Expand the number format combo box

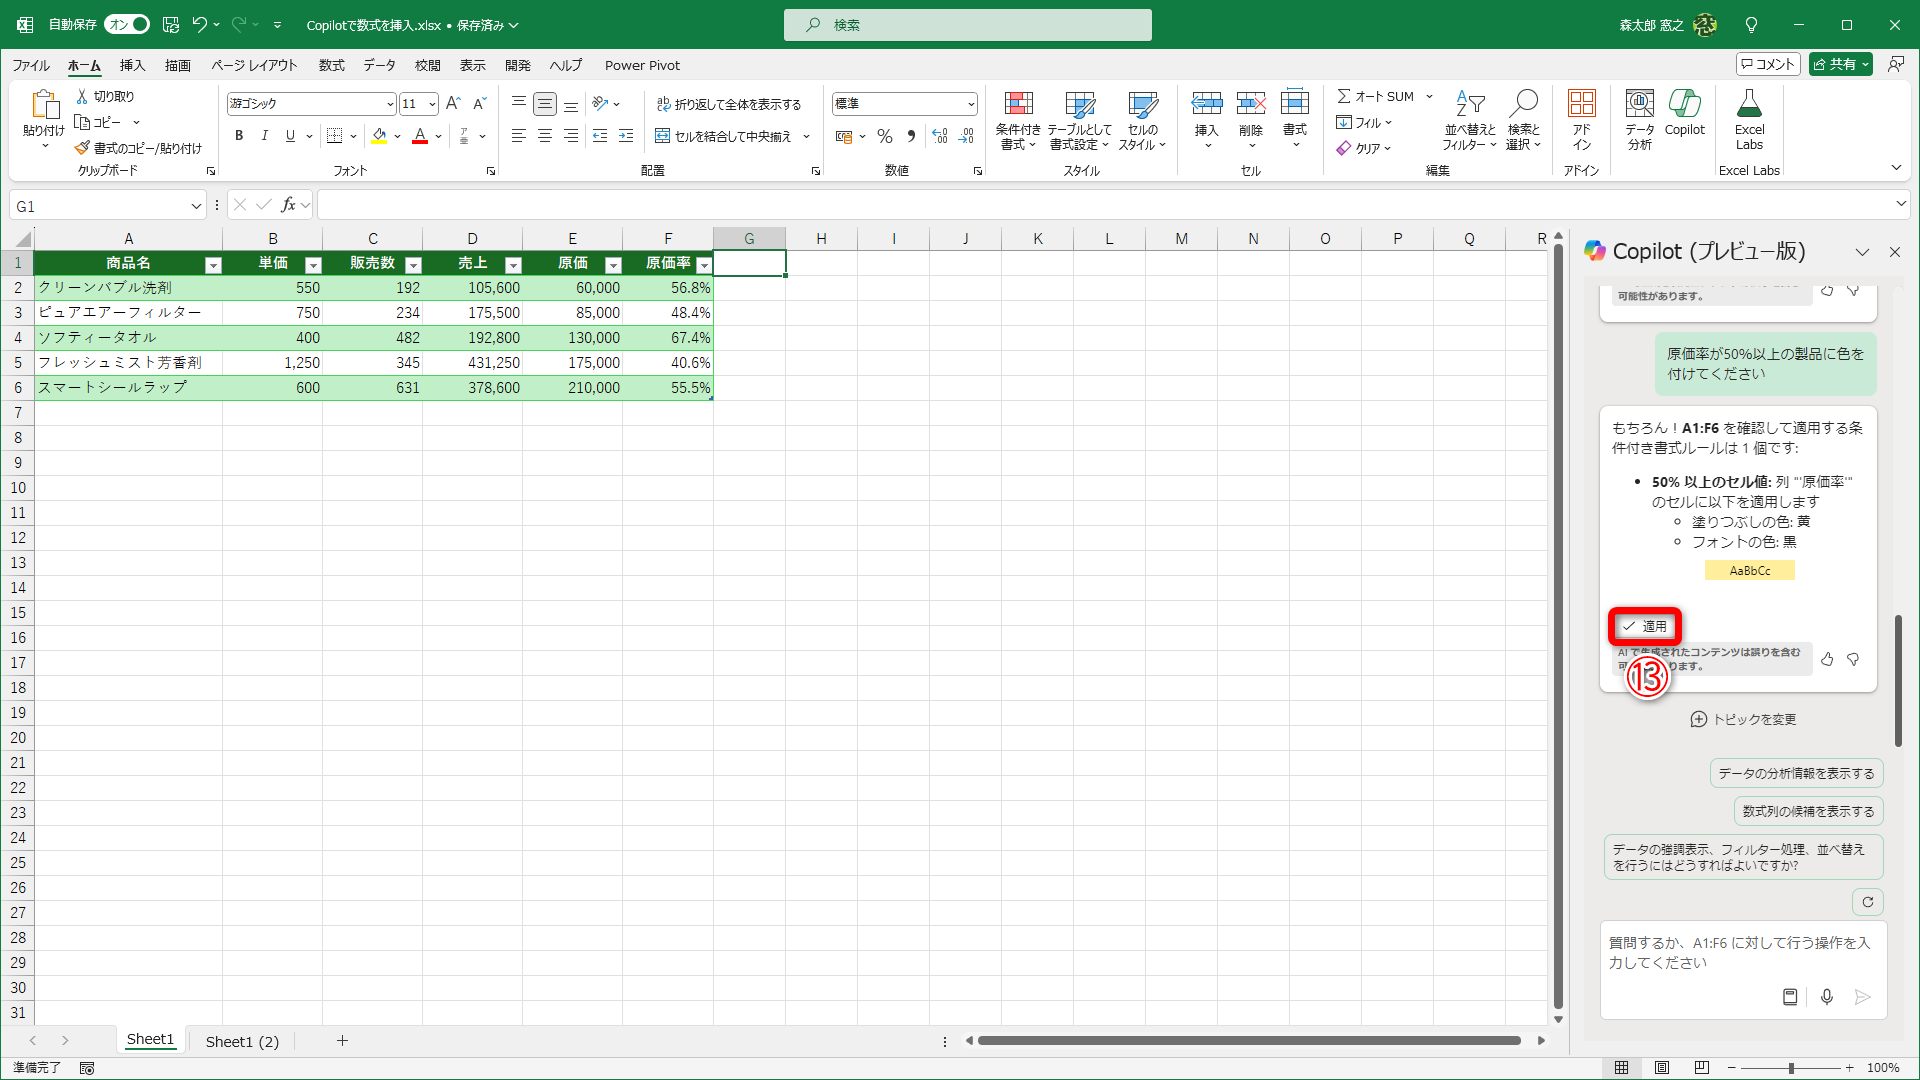tap(970, 104)
